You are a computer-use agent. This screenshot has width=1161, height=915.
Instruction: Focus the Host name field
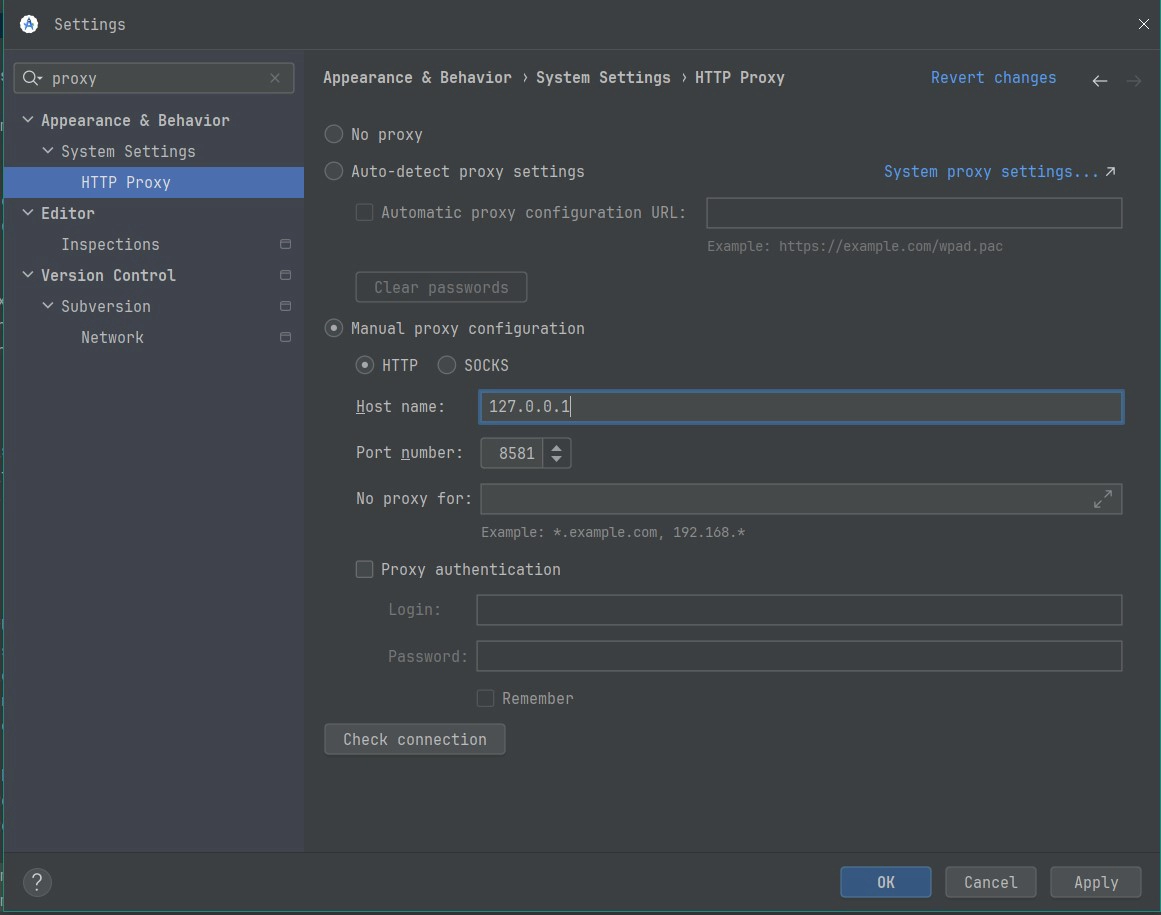pyautogui.click(x=801, y=406)
